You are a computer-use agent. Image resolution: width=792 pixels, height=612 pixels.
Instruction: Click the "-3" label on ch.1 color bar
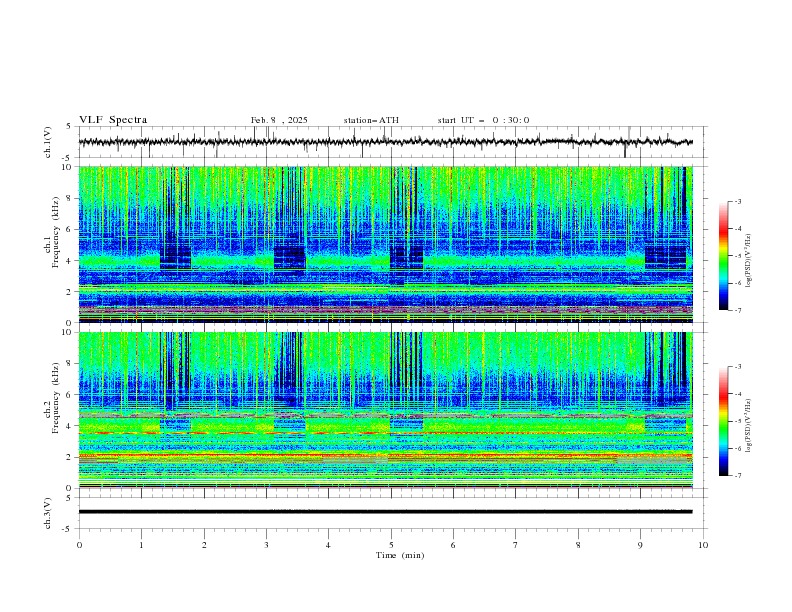click(x=738, y=201)
